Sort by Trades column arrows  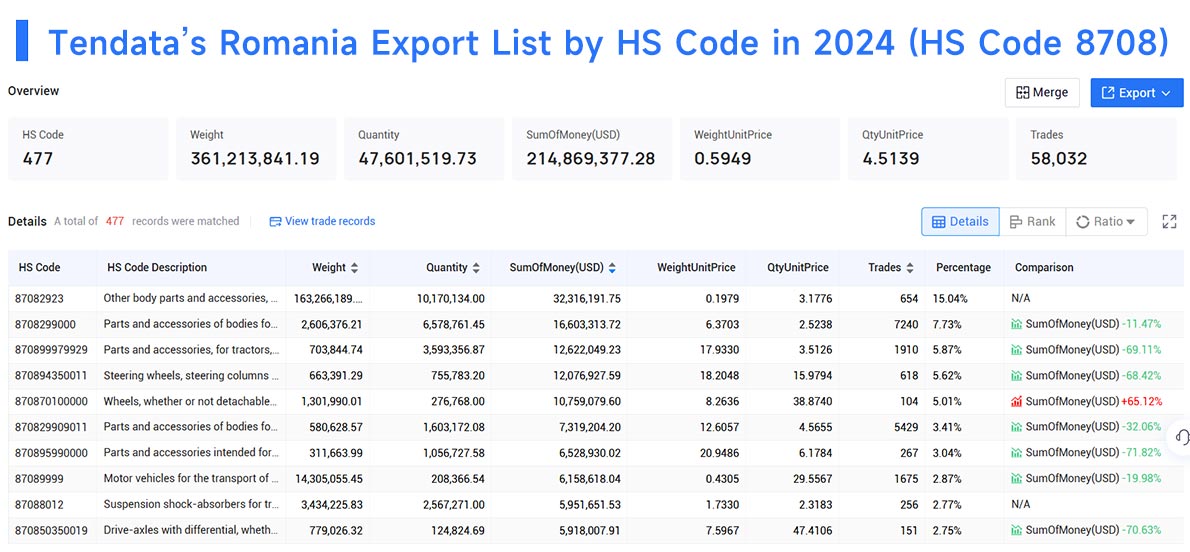pos(910,268)
